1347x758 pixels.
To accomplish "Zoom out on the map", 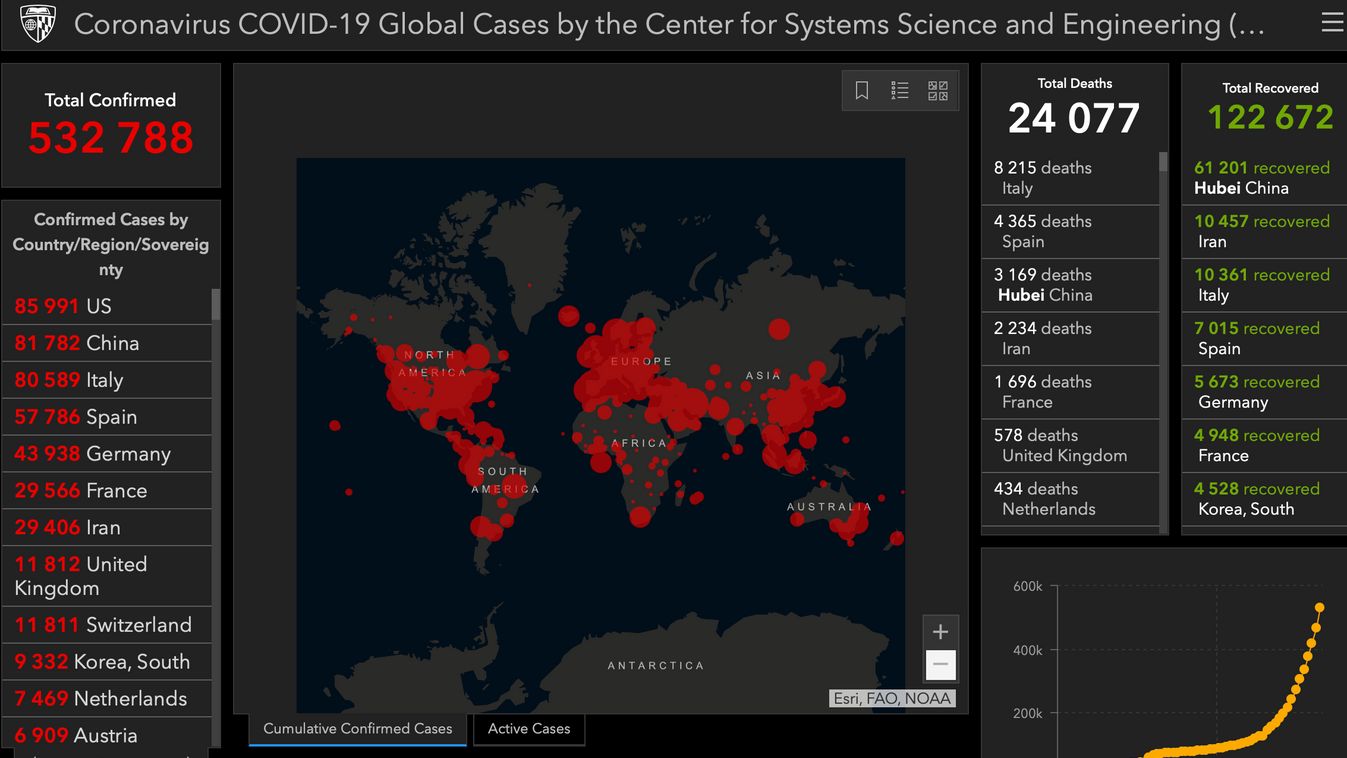I will [x=940, y=665].
